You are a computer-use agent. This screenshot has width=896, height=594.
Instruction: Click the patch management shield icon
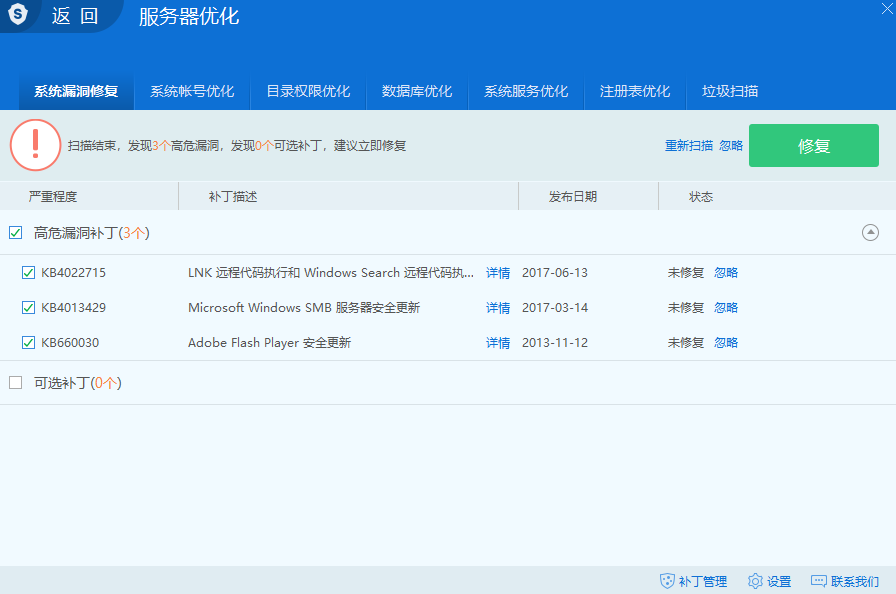pyautogui.click(x=667, y=581)
